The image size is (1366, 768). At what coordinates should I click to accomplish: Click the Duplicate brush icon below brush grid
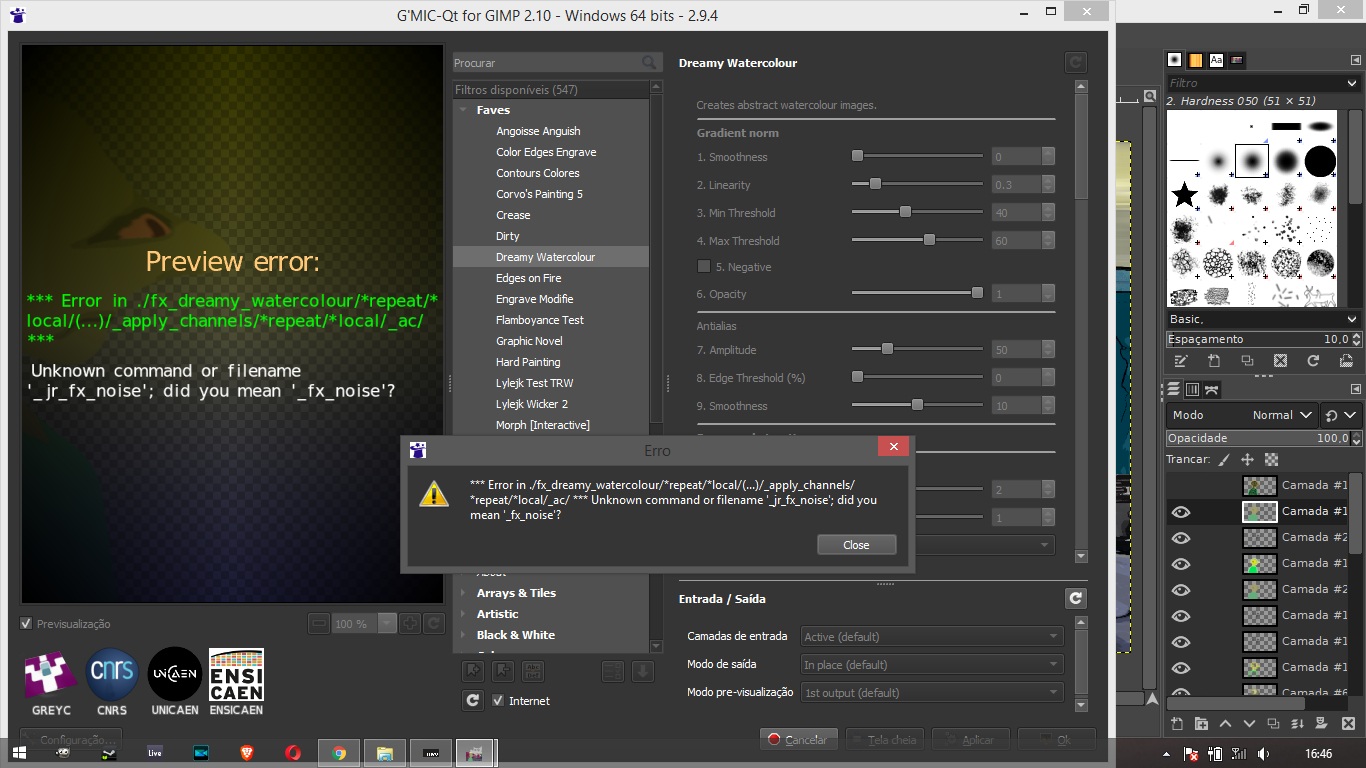1247,361
